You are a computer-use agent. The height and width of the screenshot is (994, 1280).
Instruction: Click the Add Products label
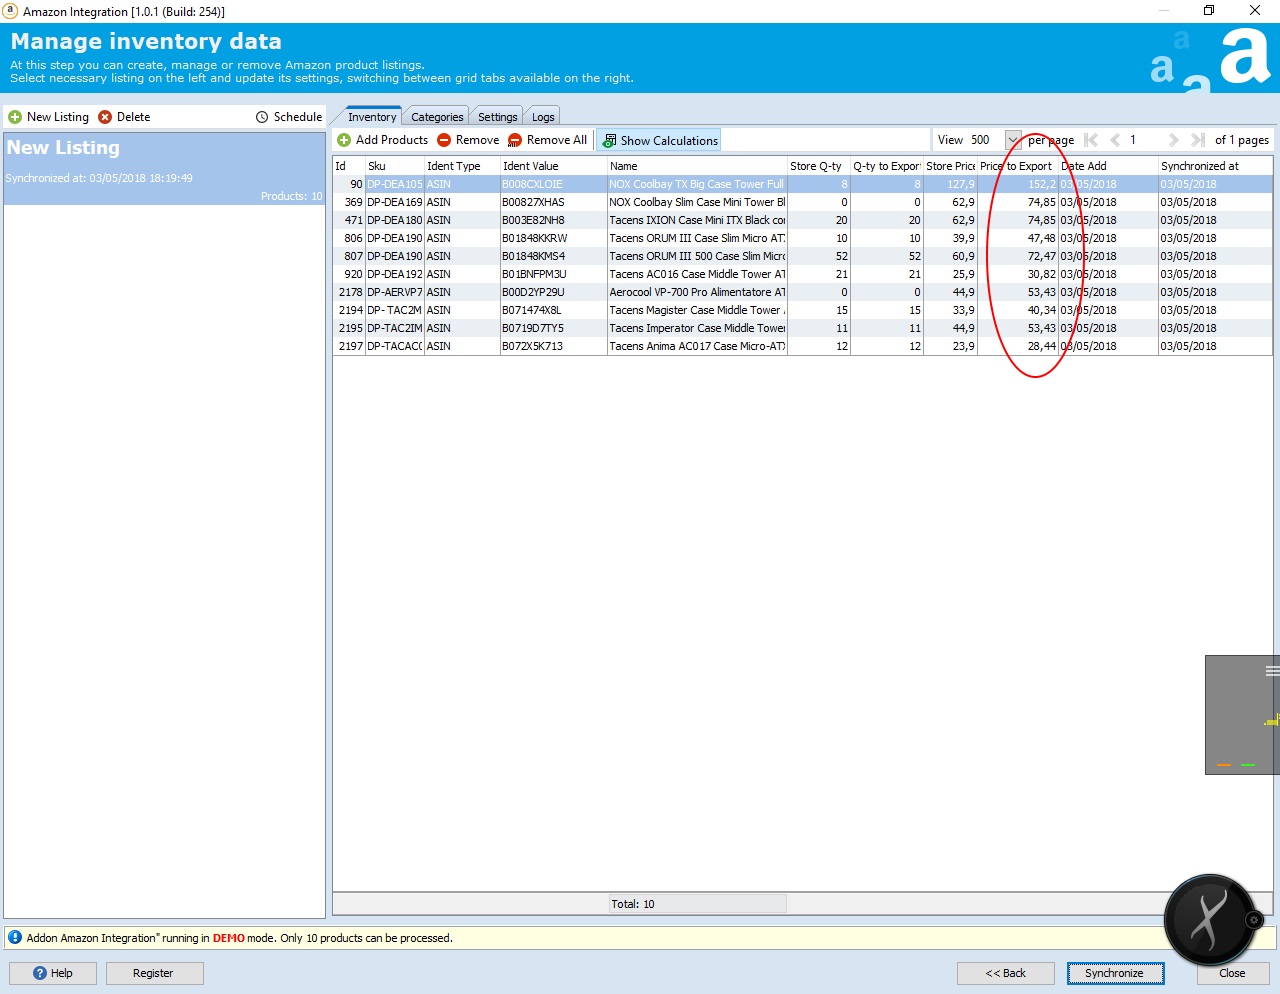(x=392, y=140)
